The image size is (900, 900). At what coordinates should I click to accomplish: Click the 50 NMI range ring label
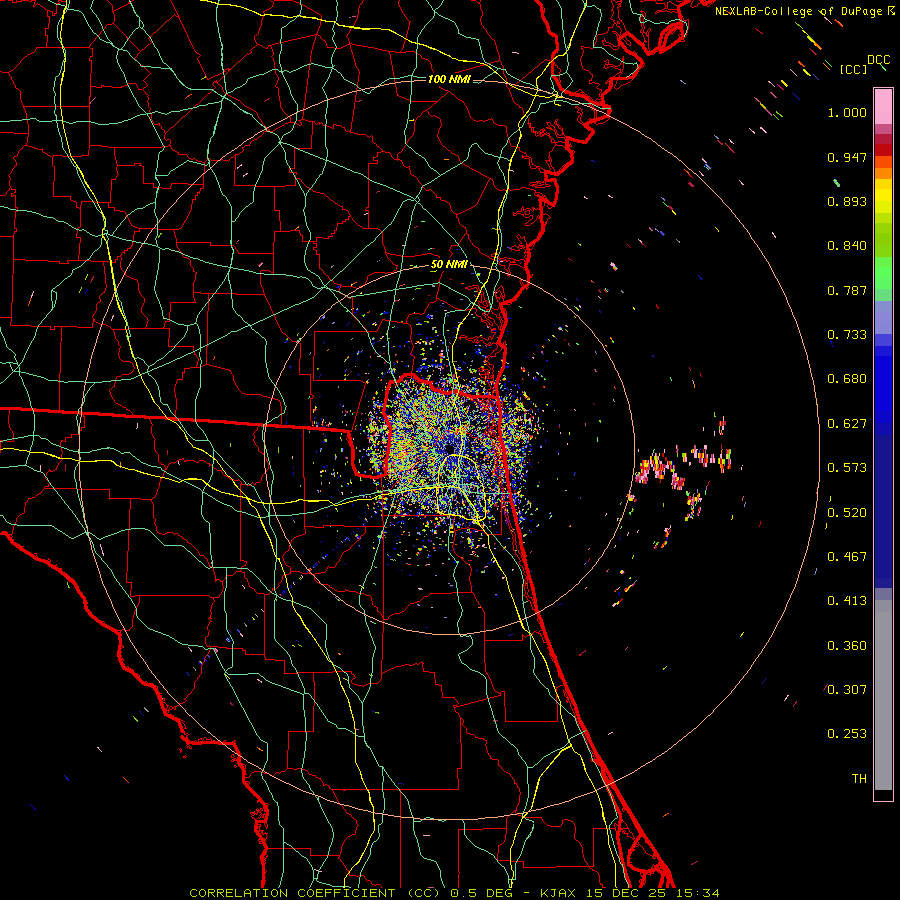click(449, 265)
